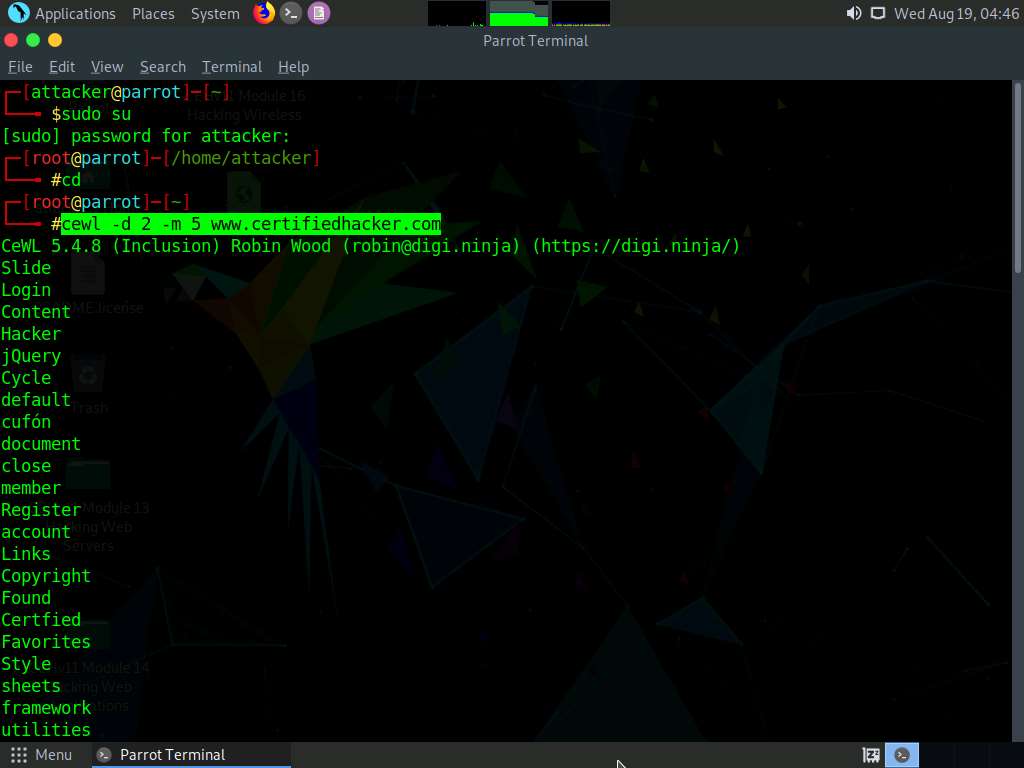Open the Edit menu in Parrot Terminal

(62, 67)
